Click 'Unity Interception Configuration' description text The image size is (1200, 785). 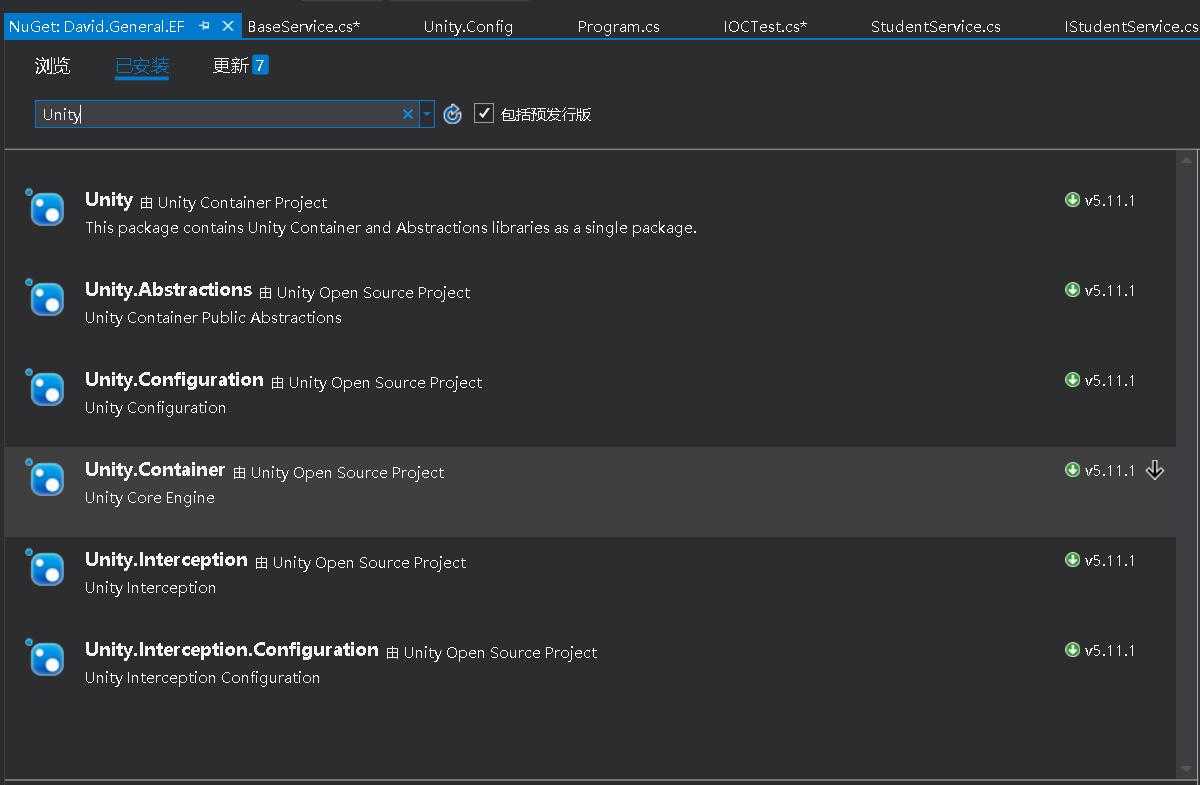point(202,678)
